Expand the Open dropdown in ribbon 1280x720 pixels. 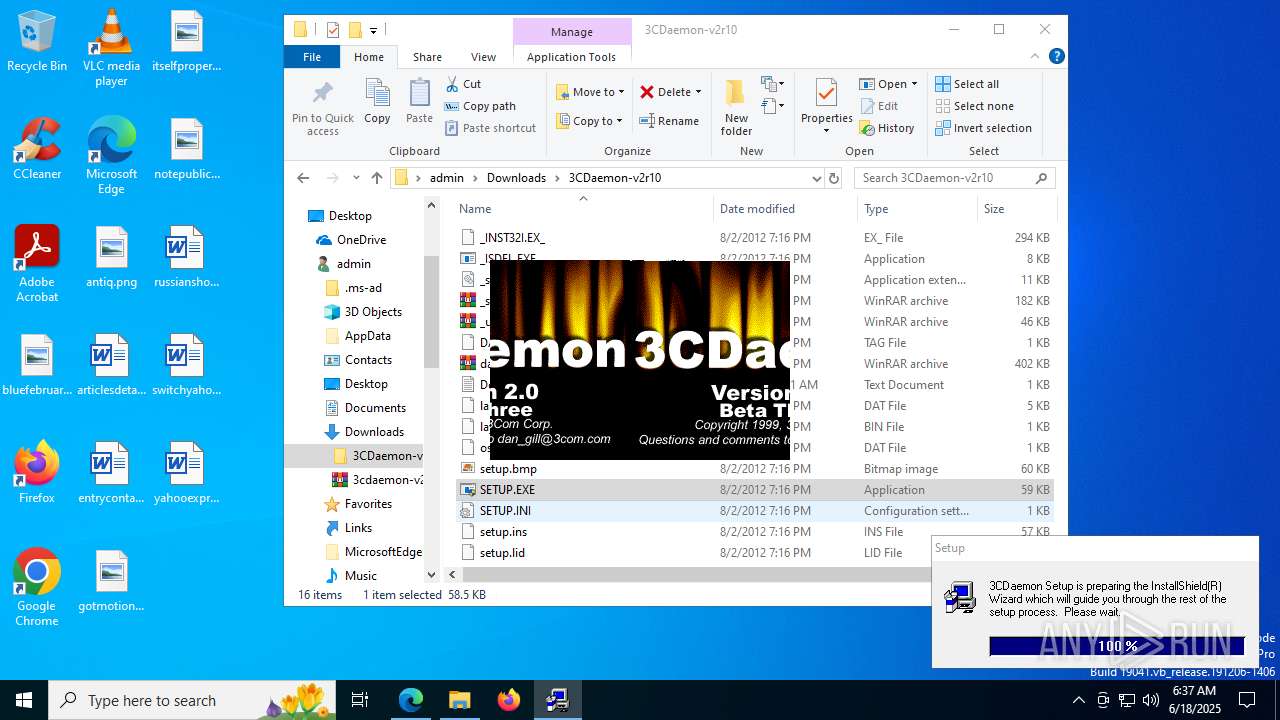click(914, 84)
